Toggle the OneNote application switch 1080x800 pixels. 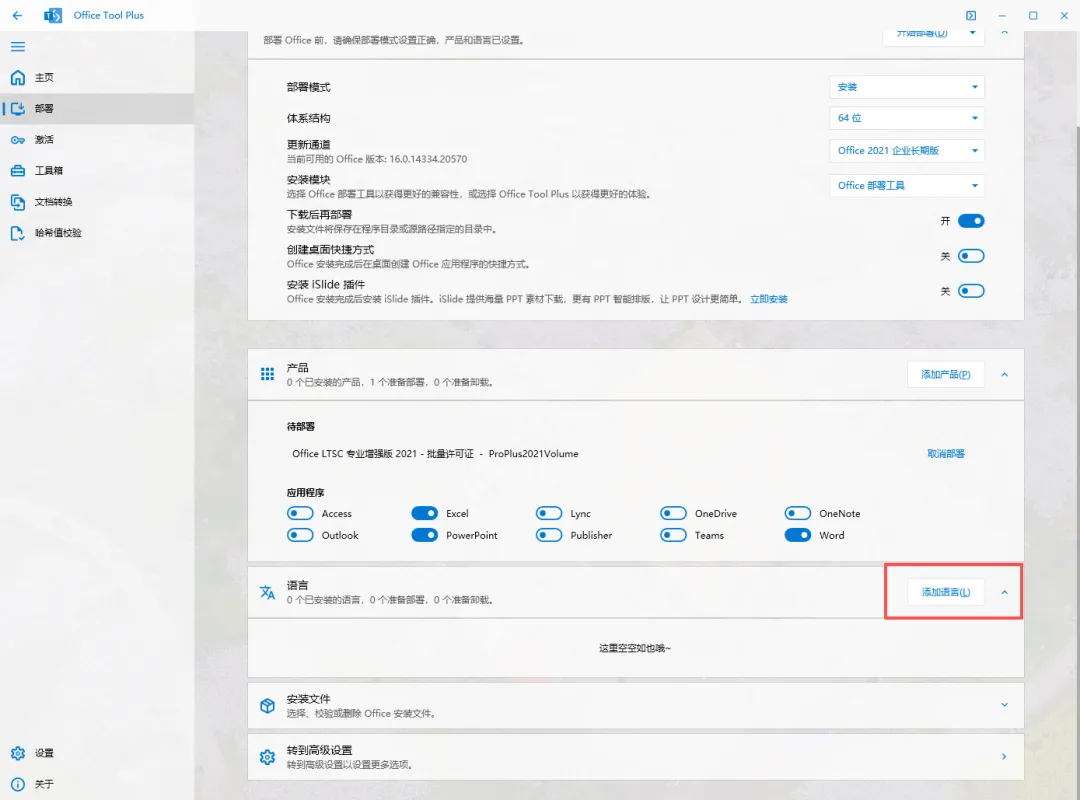click(798, 513)
